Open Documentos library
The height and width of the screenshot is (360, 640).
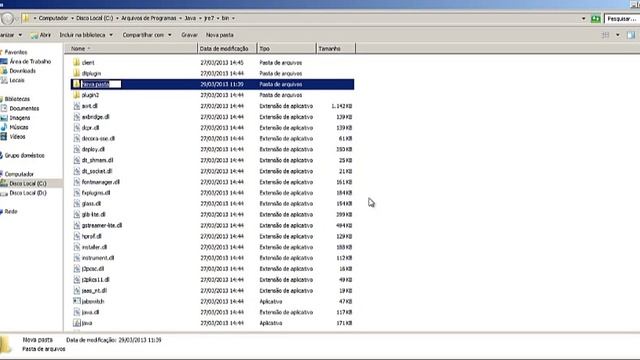(24, 109)
